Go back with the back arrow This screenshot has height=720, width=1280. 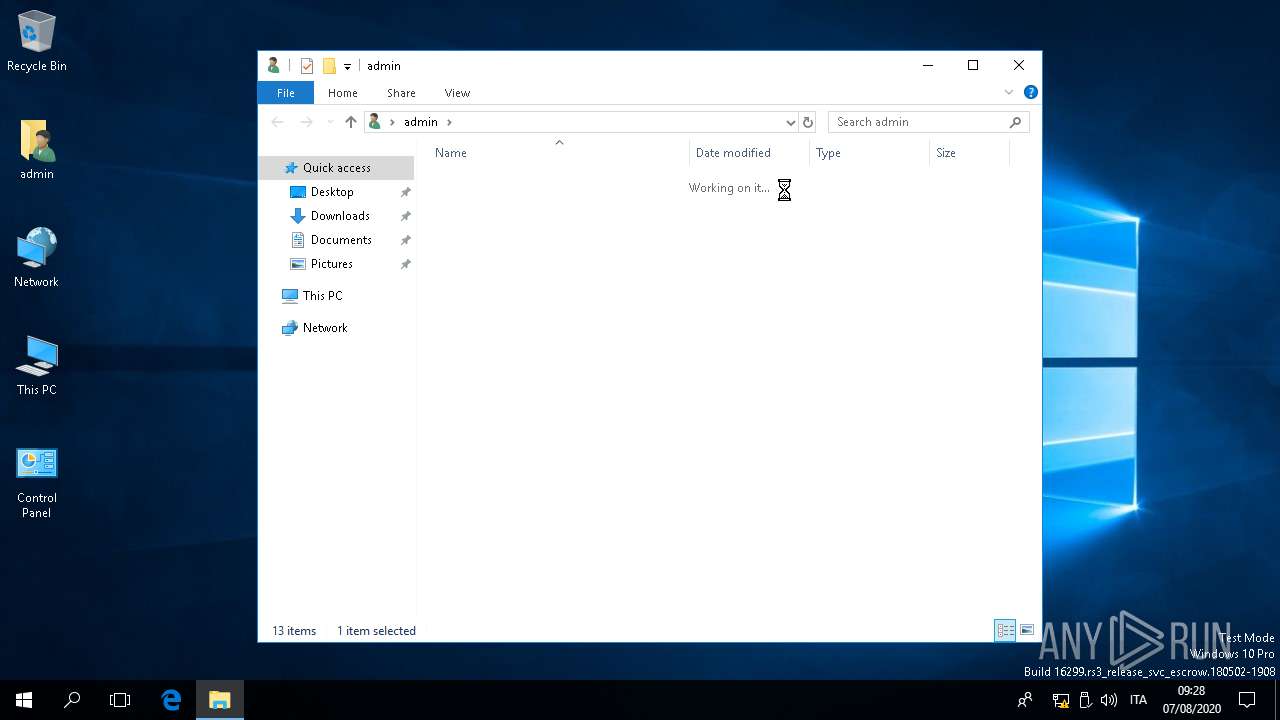click(278, 122)
